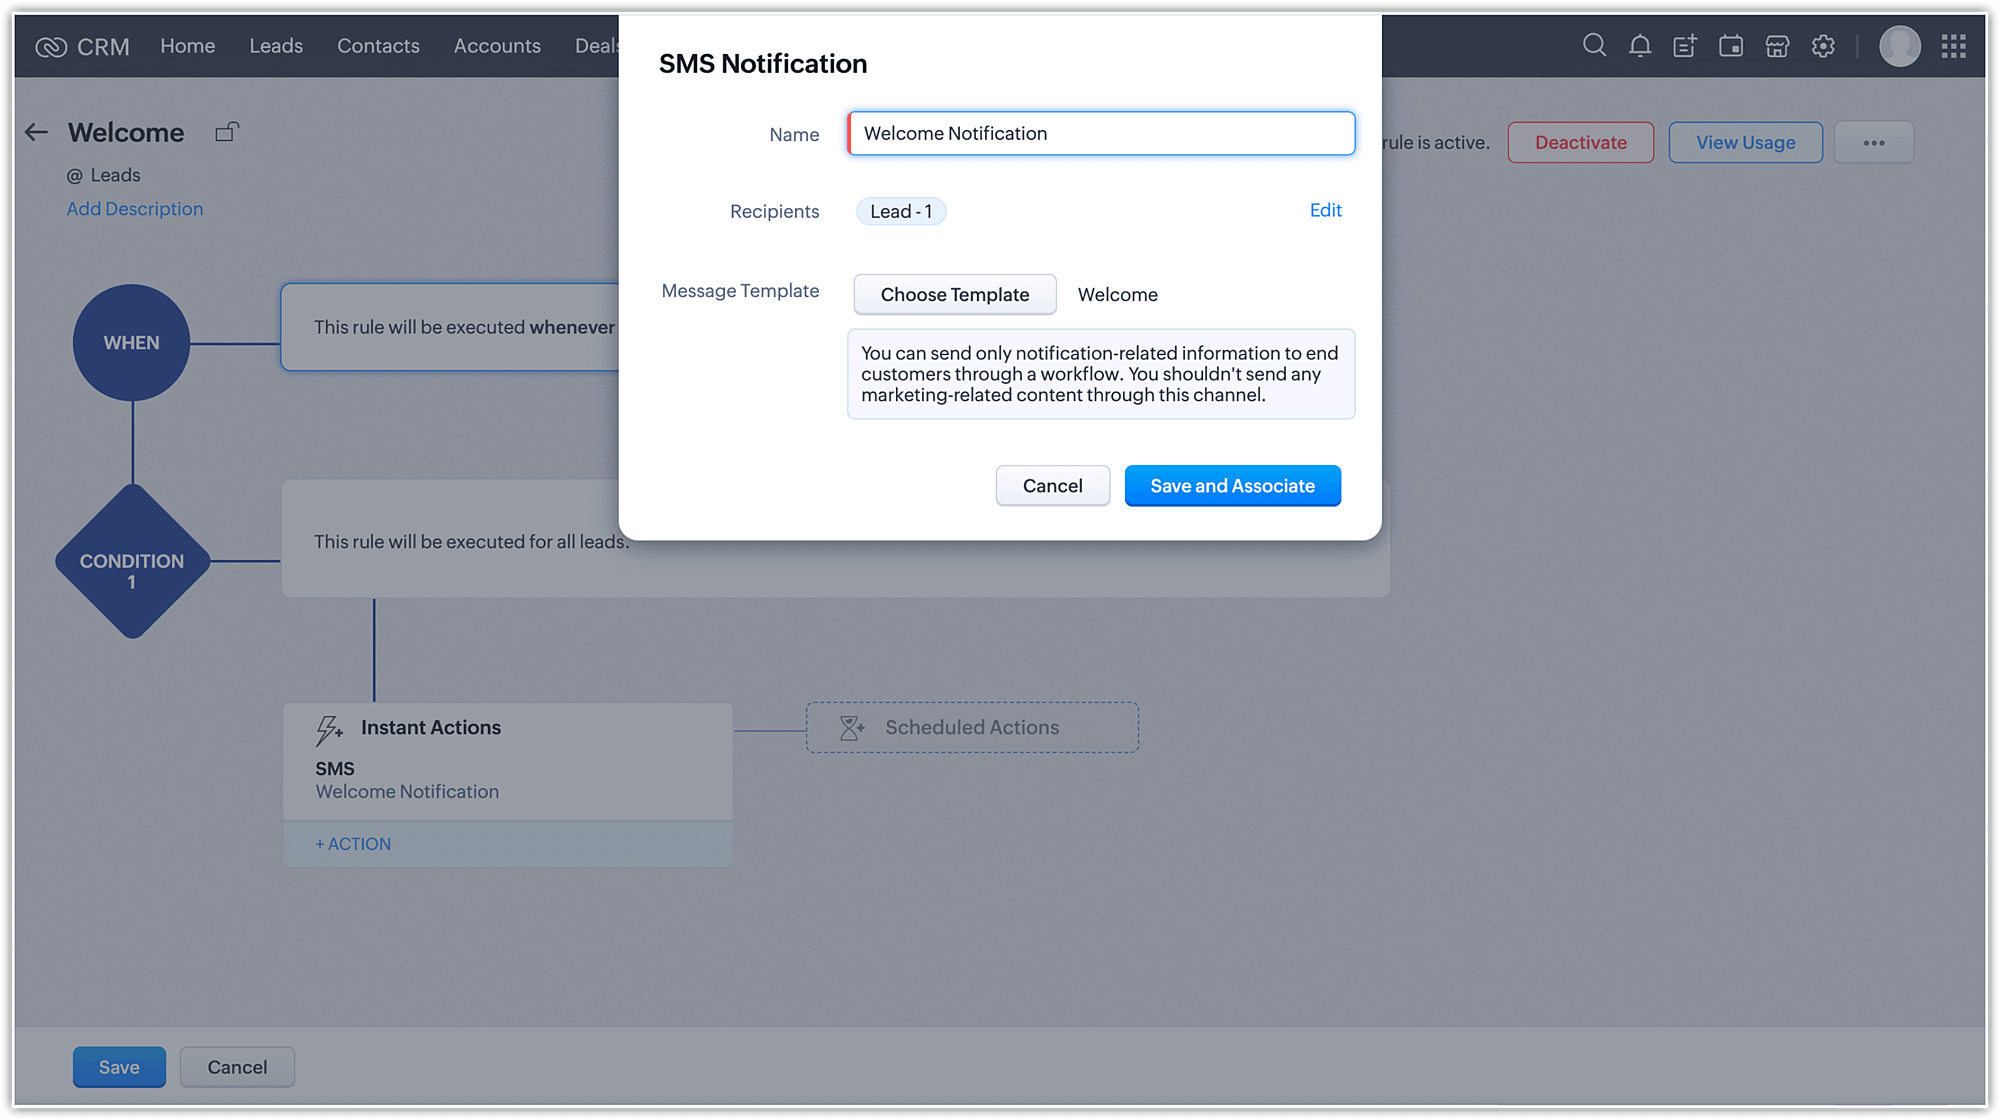2000x1120 pixels.
Task: Click the Save and Associate button
Action: tap(1232, 485)
